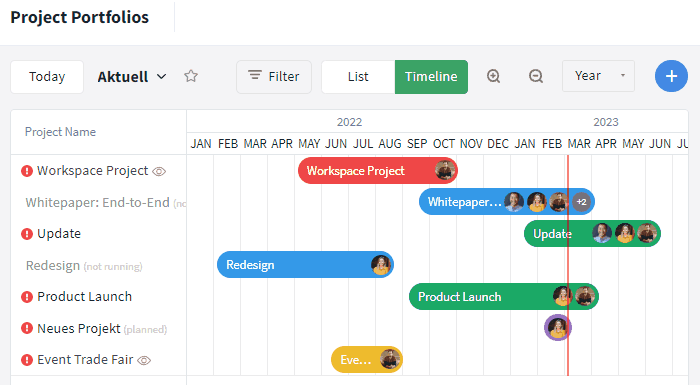This screenshot has height=385, width=700.
Task: Click the Neues Projekt purple-ringed avatar marker
Action: click(558, 328)
